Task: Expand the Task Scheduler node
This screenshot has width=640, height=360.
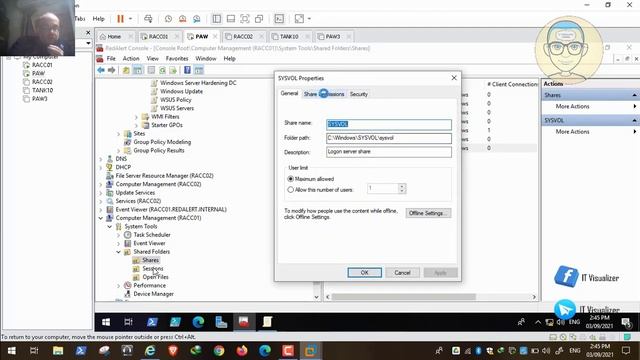Action: point(118,235)
